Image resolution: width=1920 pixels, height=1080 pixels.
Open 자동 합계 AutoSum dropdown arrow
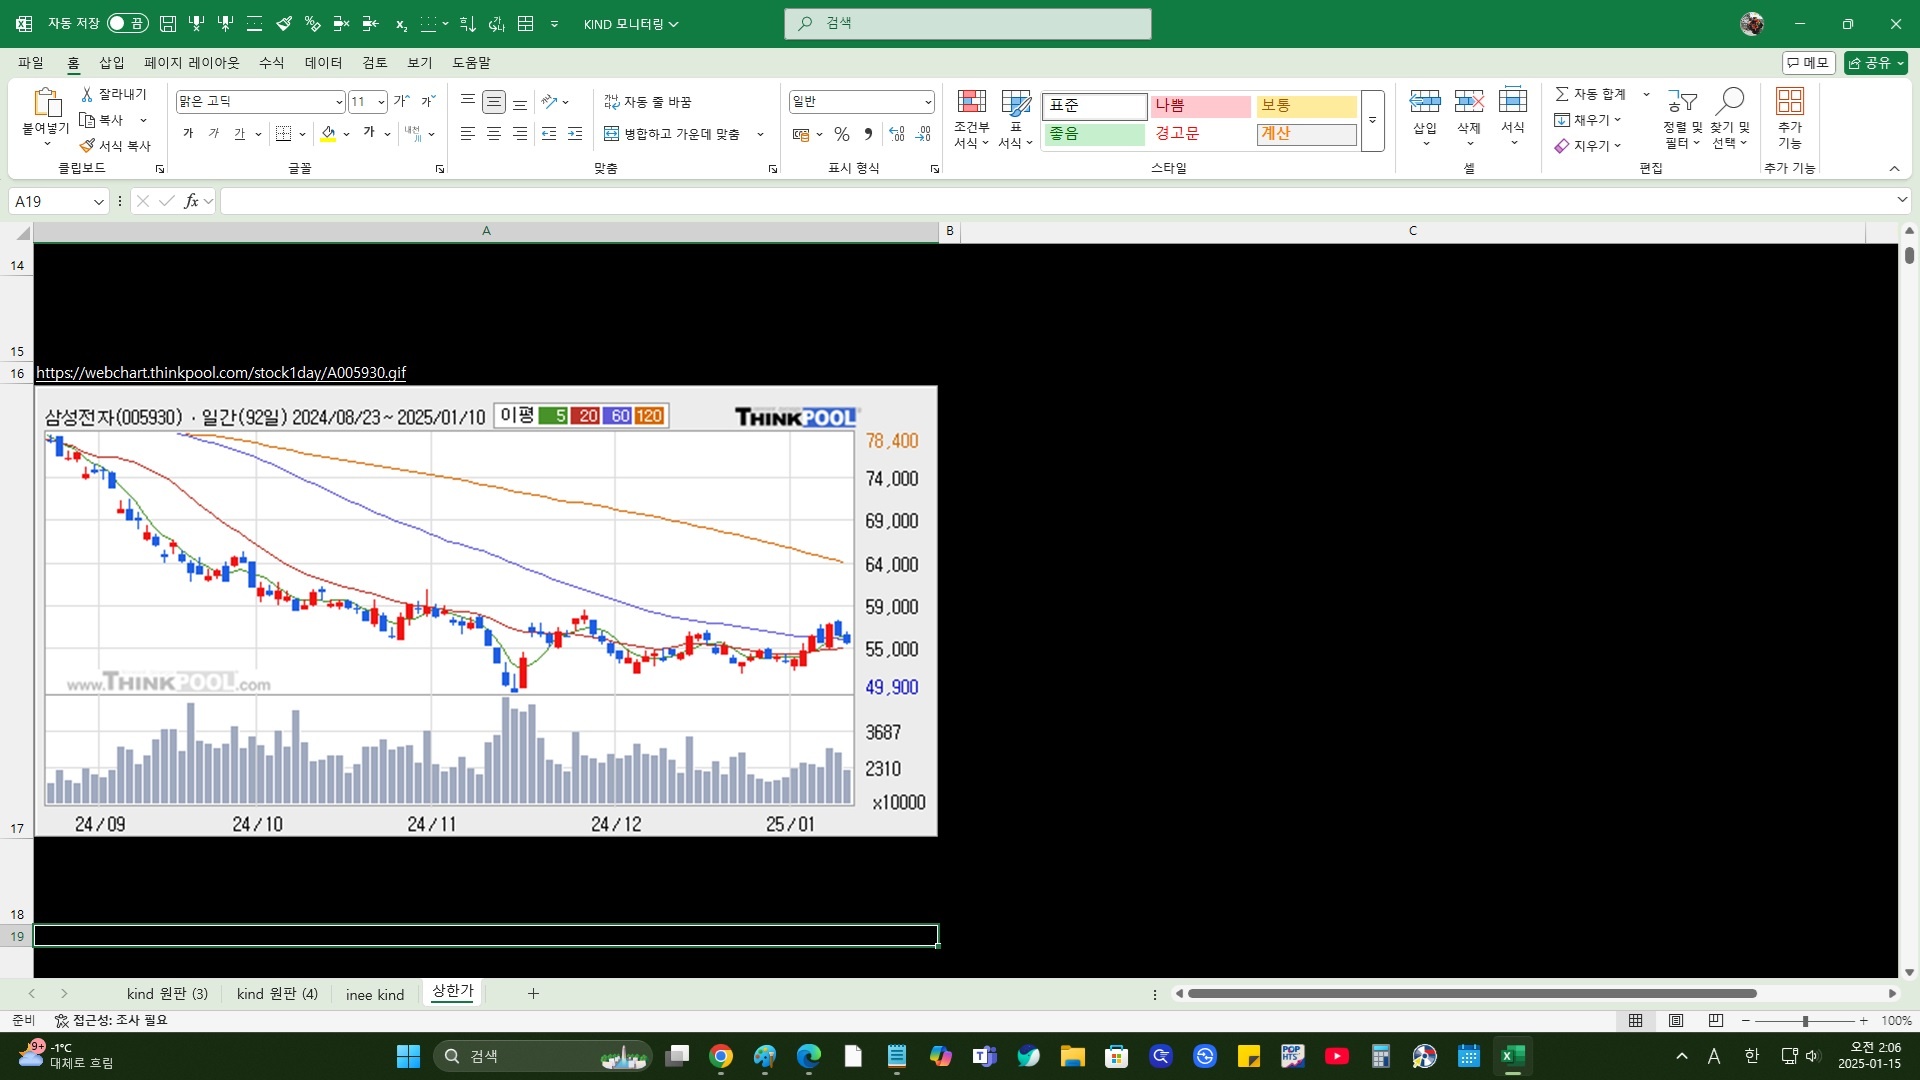(1646, 94)
